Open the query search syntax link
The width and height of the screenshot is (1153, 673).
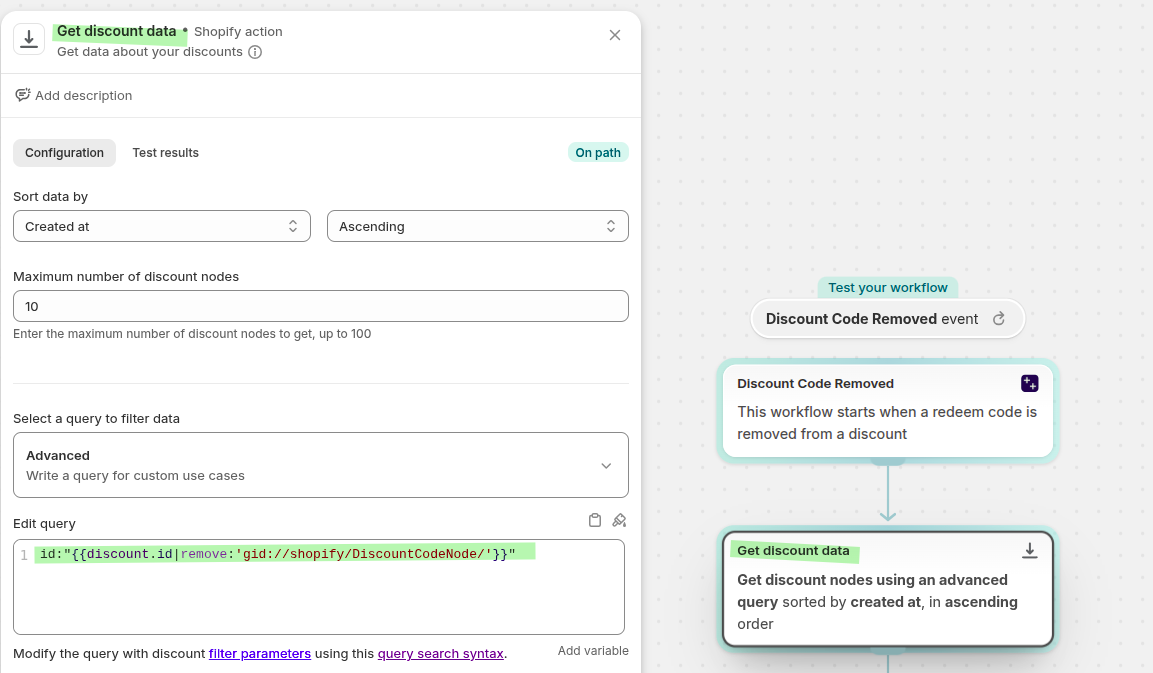440,654
